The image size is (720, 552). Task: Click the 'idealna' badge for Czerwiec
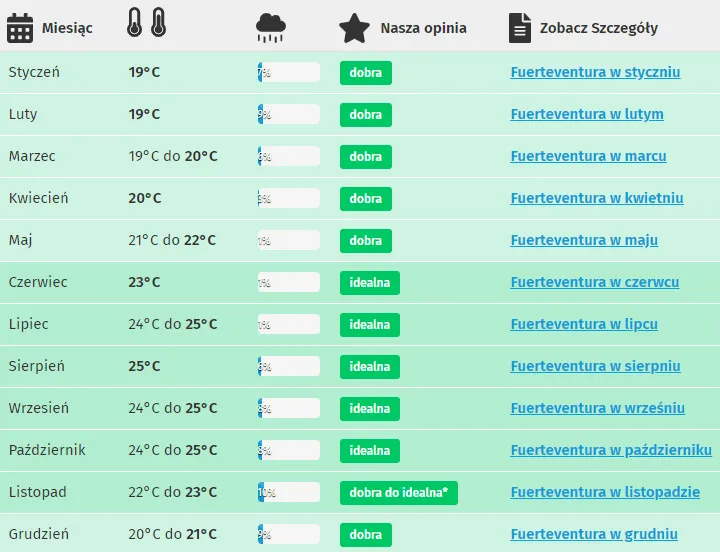point(369,283)
